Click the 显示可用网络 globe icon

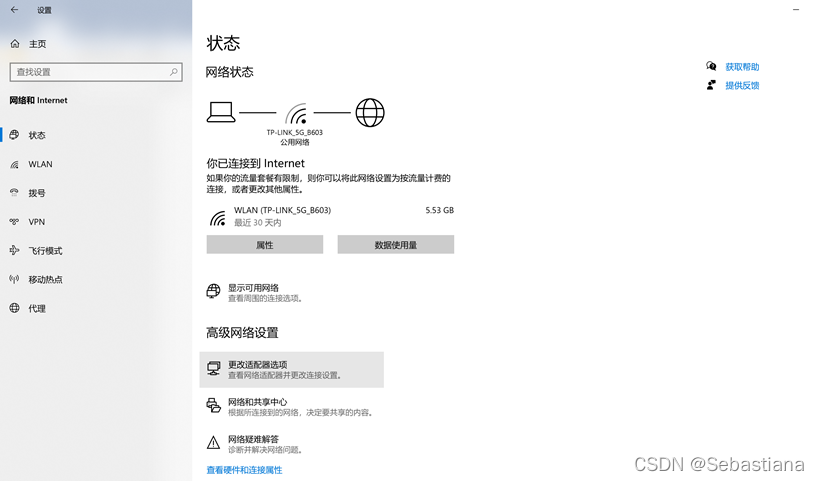tap(213, 291)
